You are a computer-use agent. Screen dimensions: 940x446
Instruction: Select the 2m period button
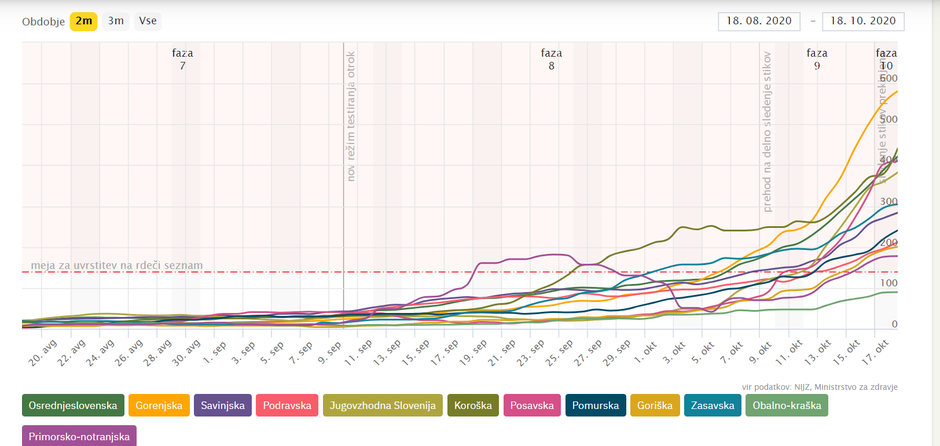click(84, 21)
